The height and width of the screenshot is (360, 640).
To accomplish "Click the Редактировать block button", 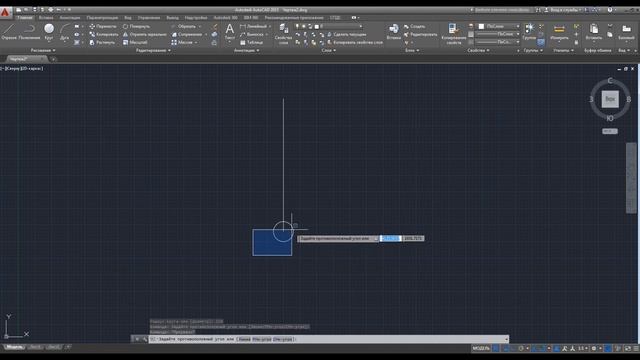I will 420,34.
